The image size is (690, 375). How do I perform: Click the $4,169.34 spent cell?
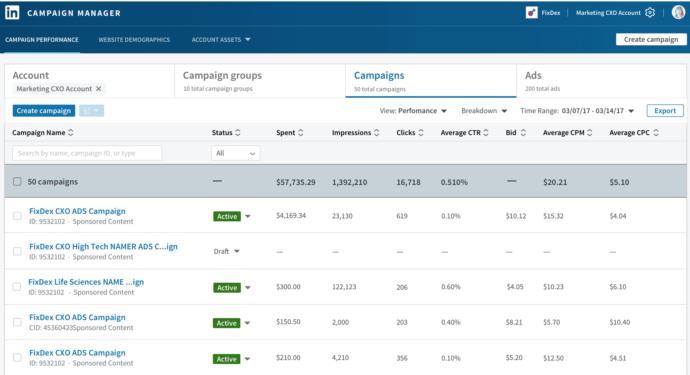pos(291,216)
